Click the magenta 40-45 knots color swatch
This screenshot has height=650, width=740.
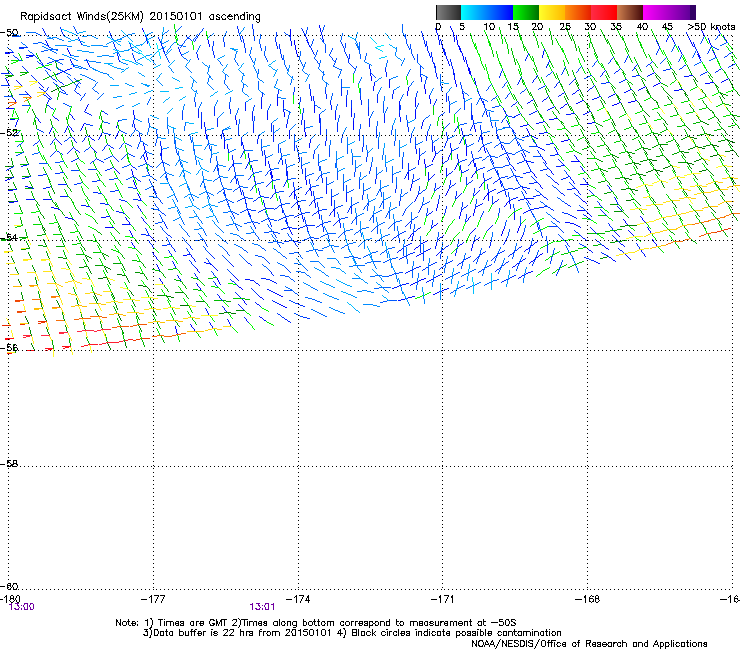click(x=656, y=12)
